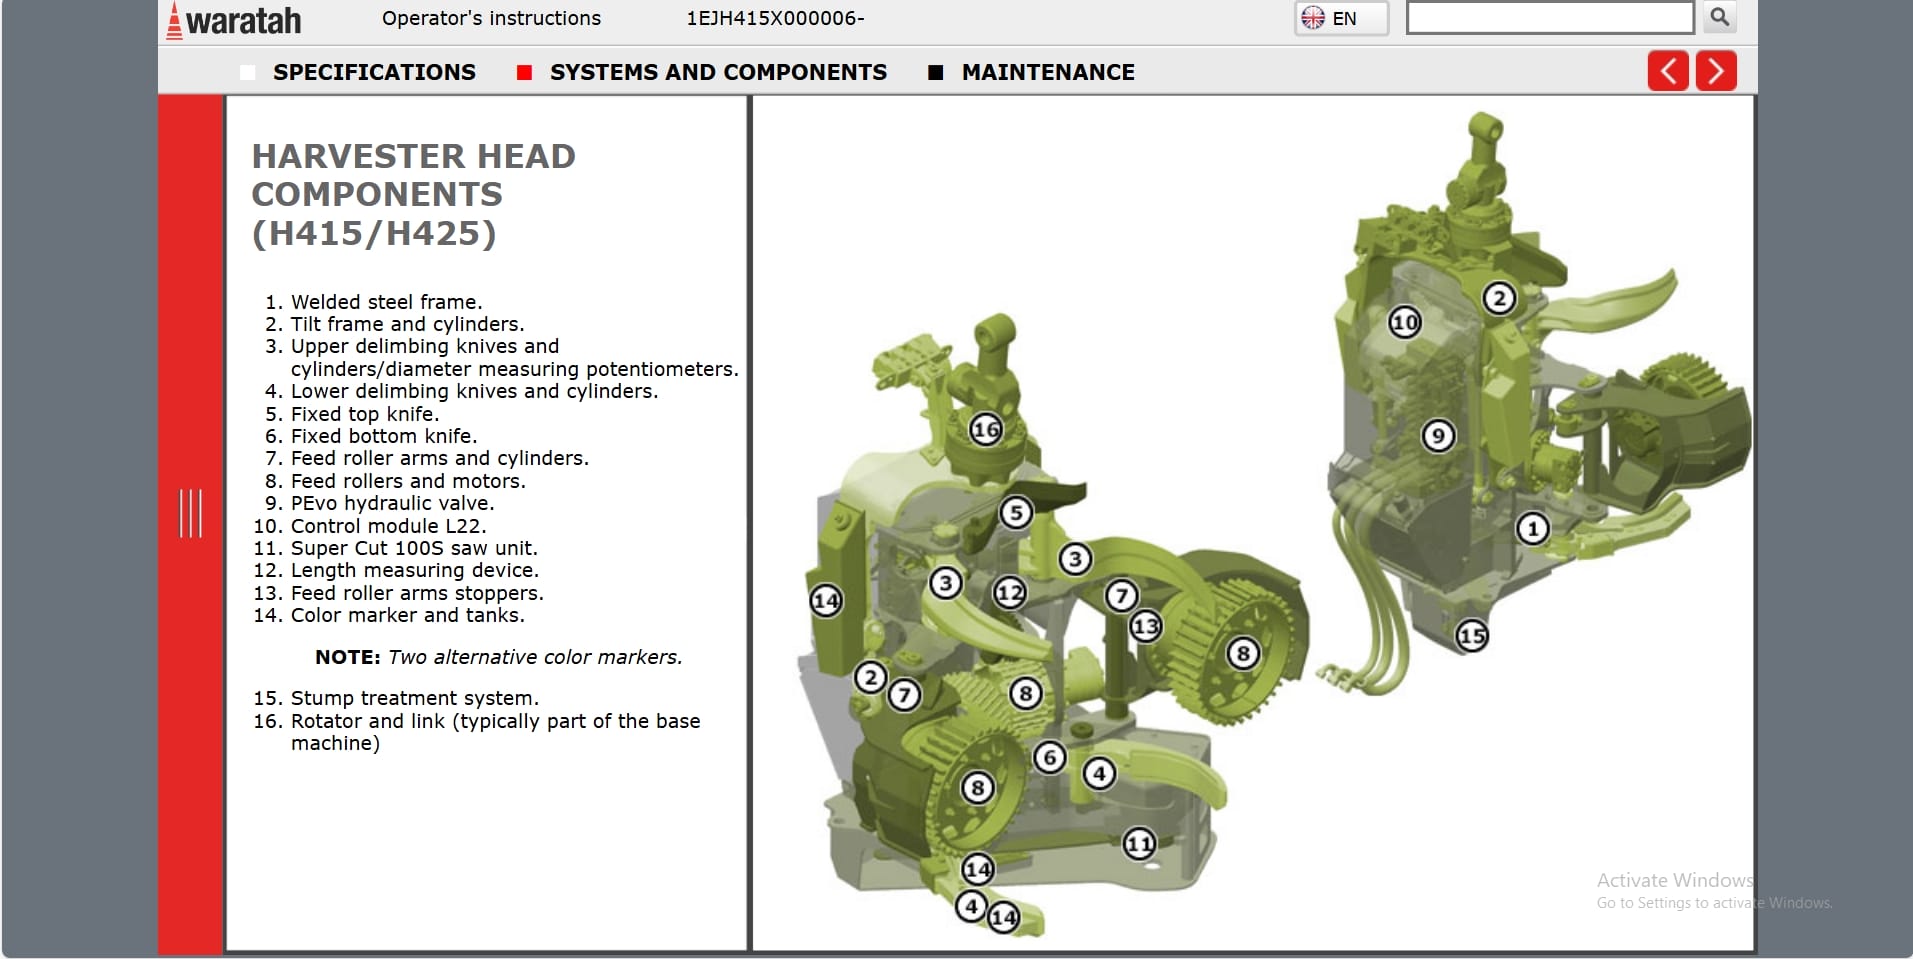Click the magnifying glass search icon

[1720, 17]
